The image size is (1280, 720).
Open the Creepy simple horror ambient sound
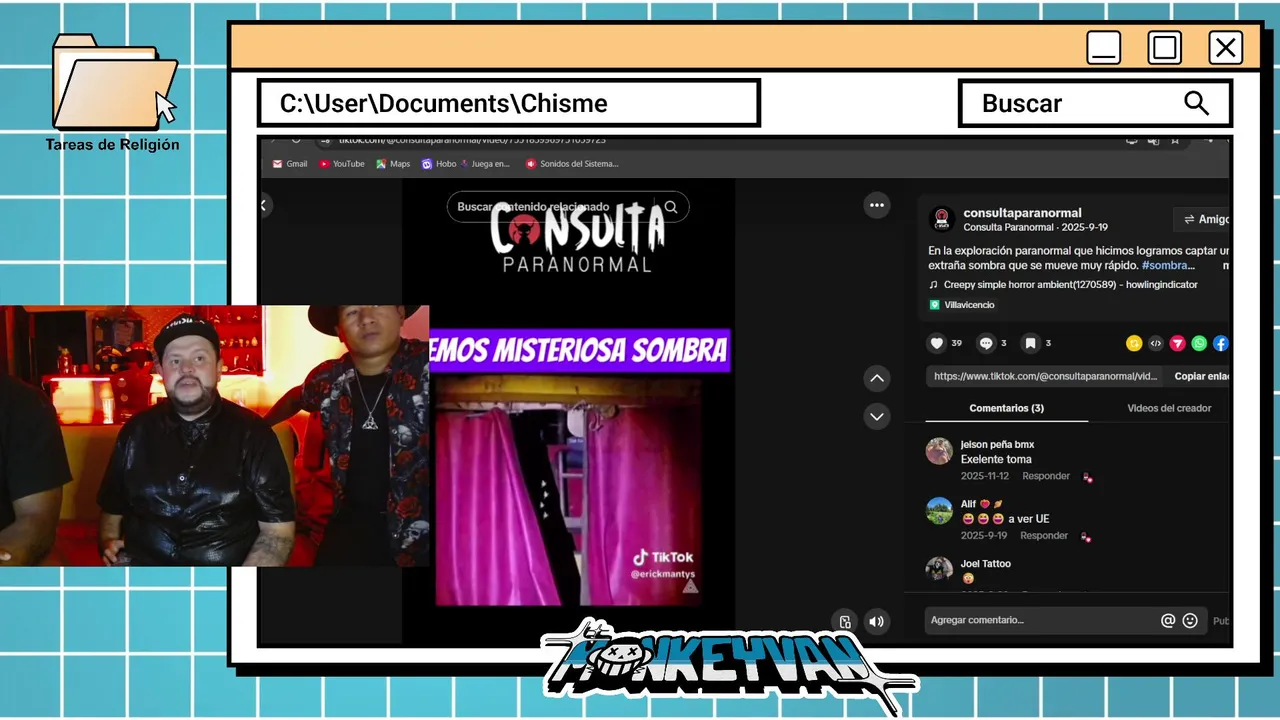tap(1063, 285)
